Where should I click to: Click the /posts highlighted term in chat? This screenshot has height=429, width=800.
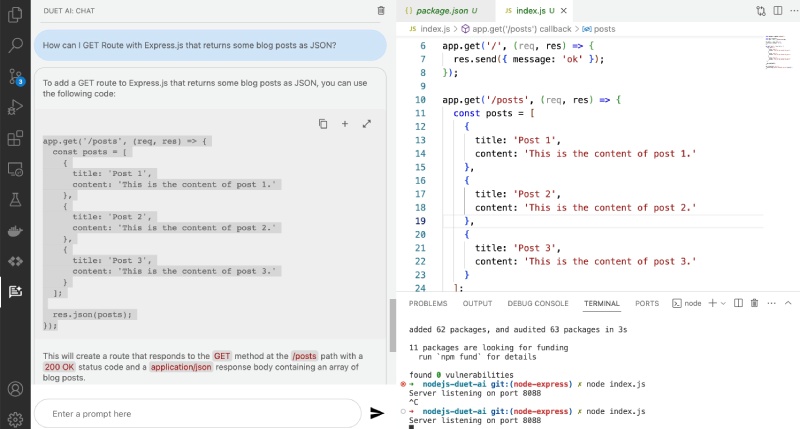click(x=304, y=356)
